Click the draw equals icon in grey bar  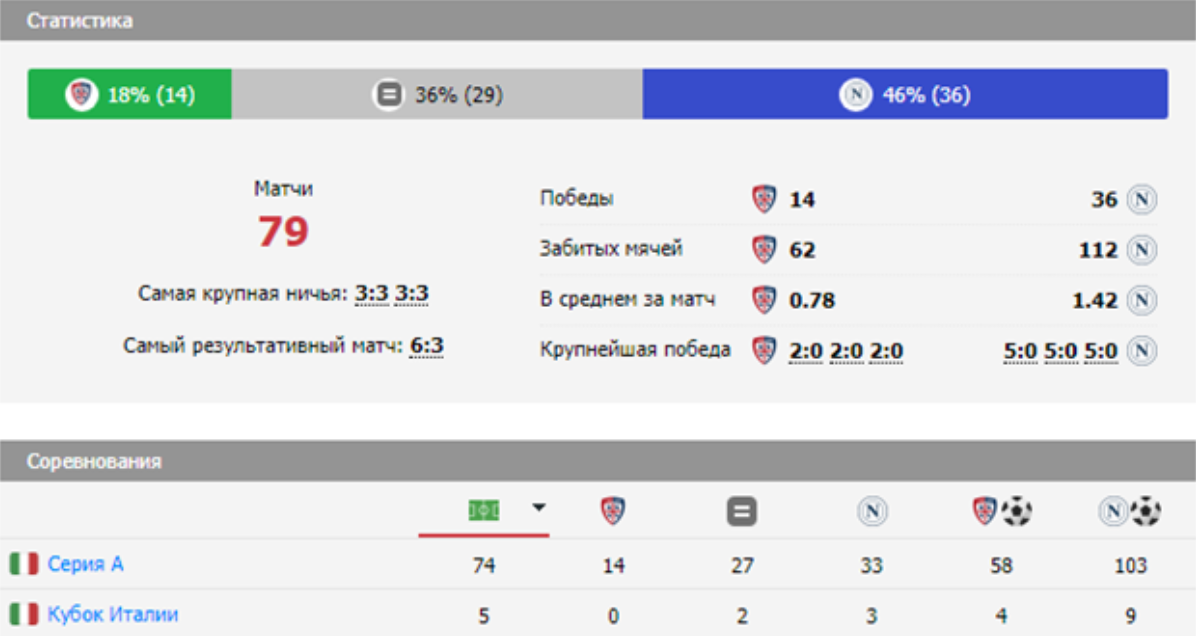coord(387,95)
